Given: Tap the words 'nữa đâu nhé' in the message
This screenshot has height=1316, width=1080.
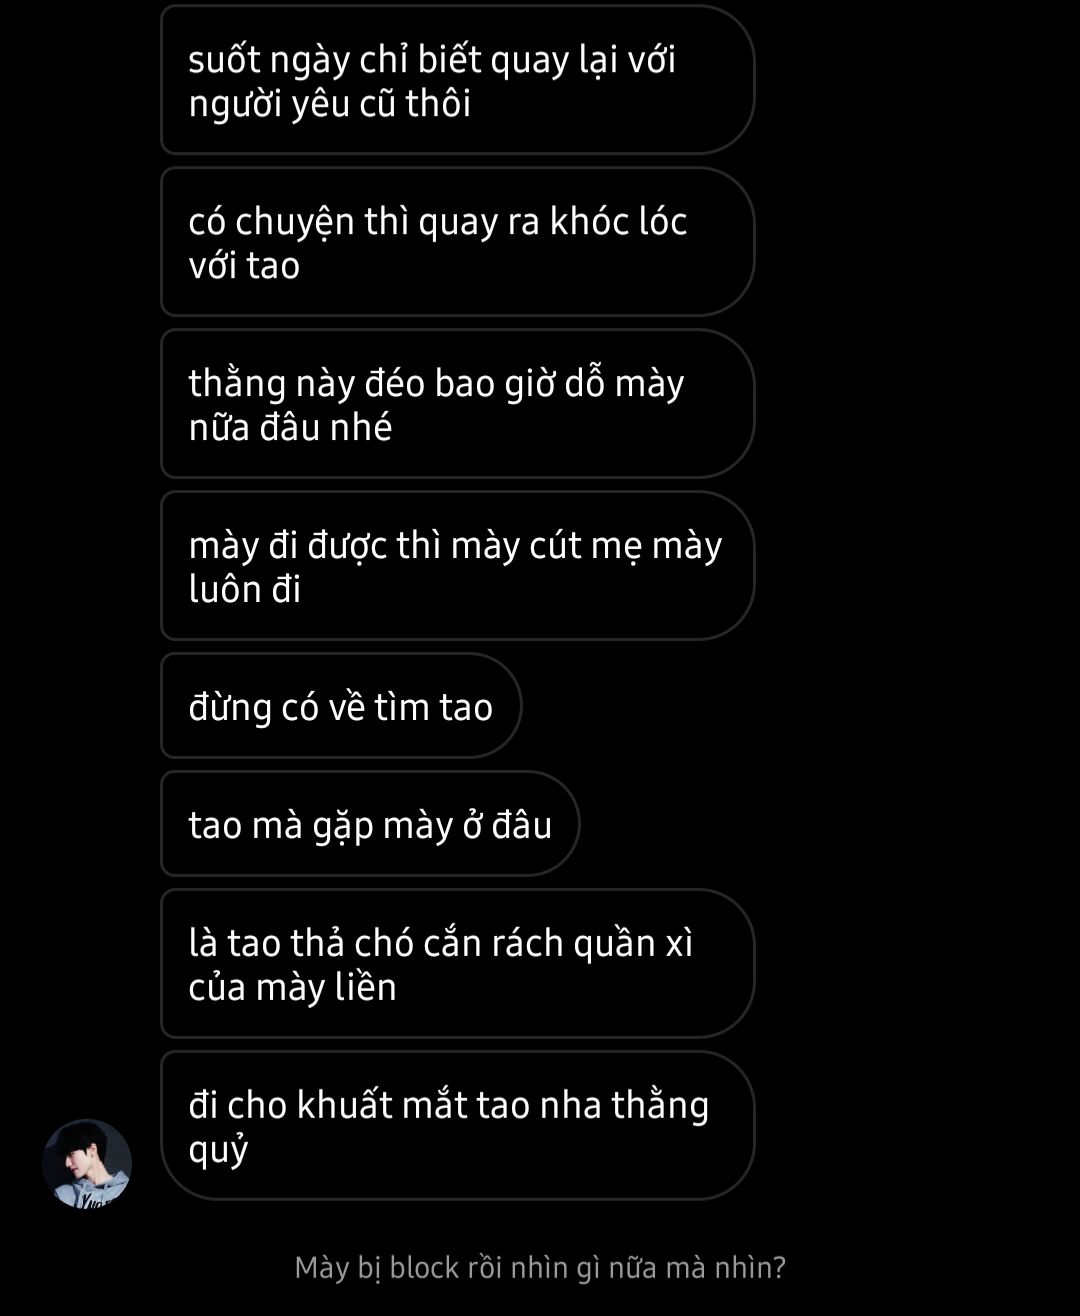Looking at the screenshot, I should tap(290, 427).
